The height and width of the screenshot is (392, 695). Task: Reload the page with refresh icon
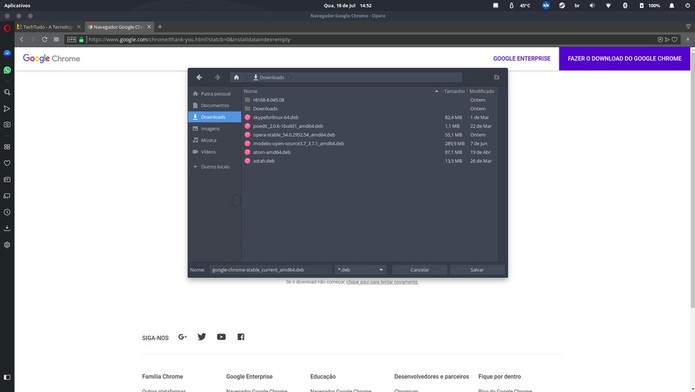tap(44, 39)
